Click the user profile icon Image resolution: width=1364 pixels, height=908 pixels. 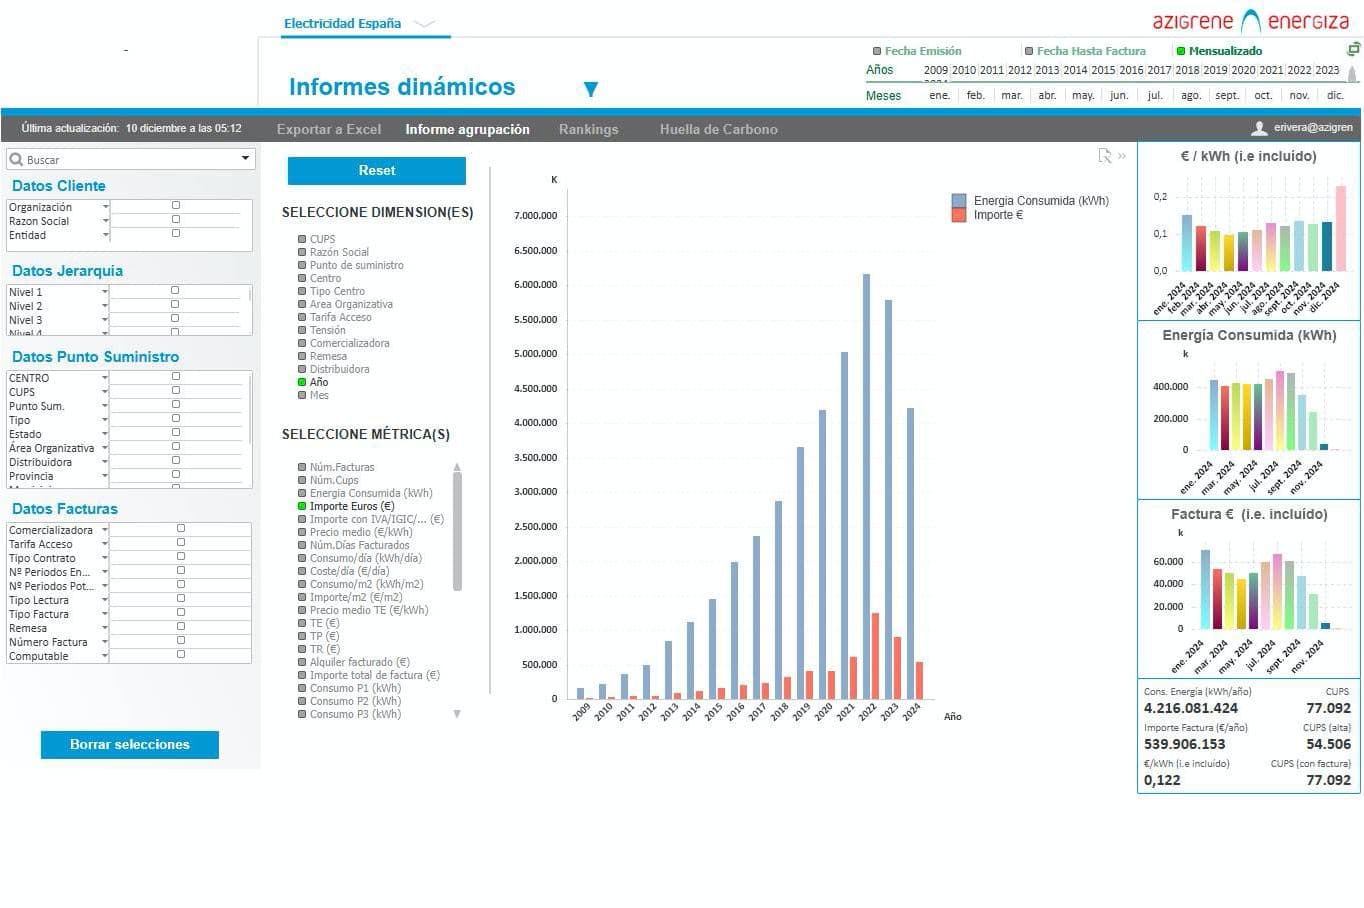[1259, 128]
